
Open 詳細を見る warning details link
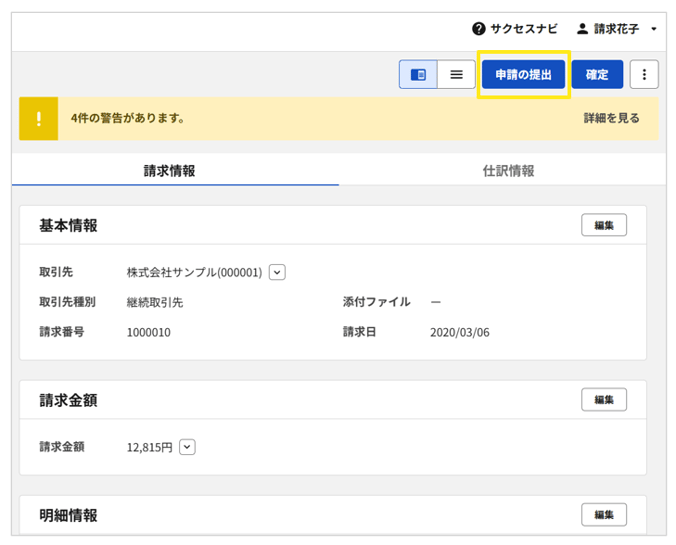point(611,118)
